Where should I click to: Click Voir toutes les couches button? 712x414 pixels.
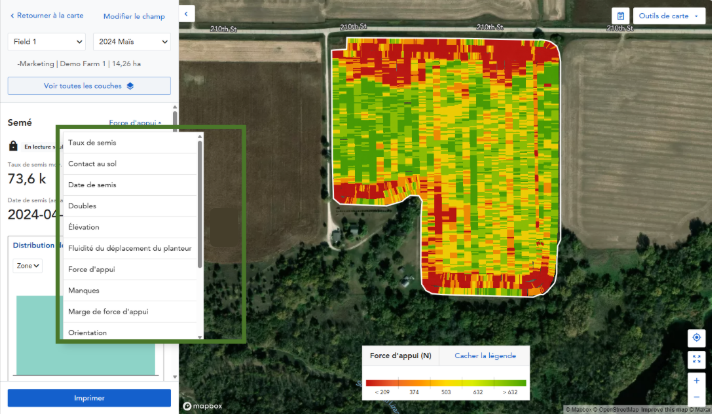(89, 86)
